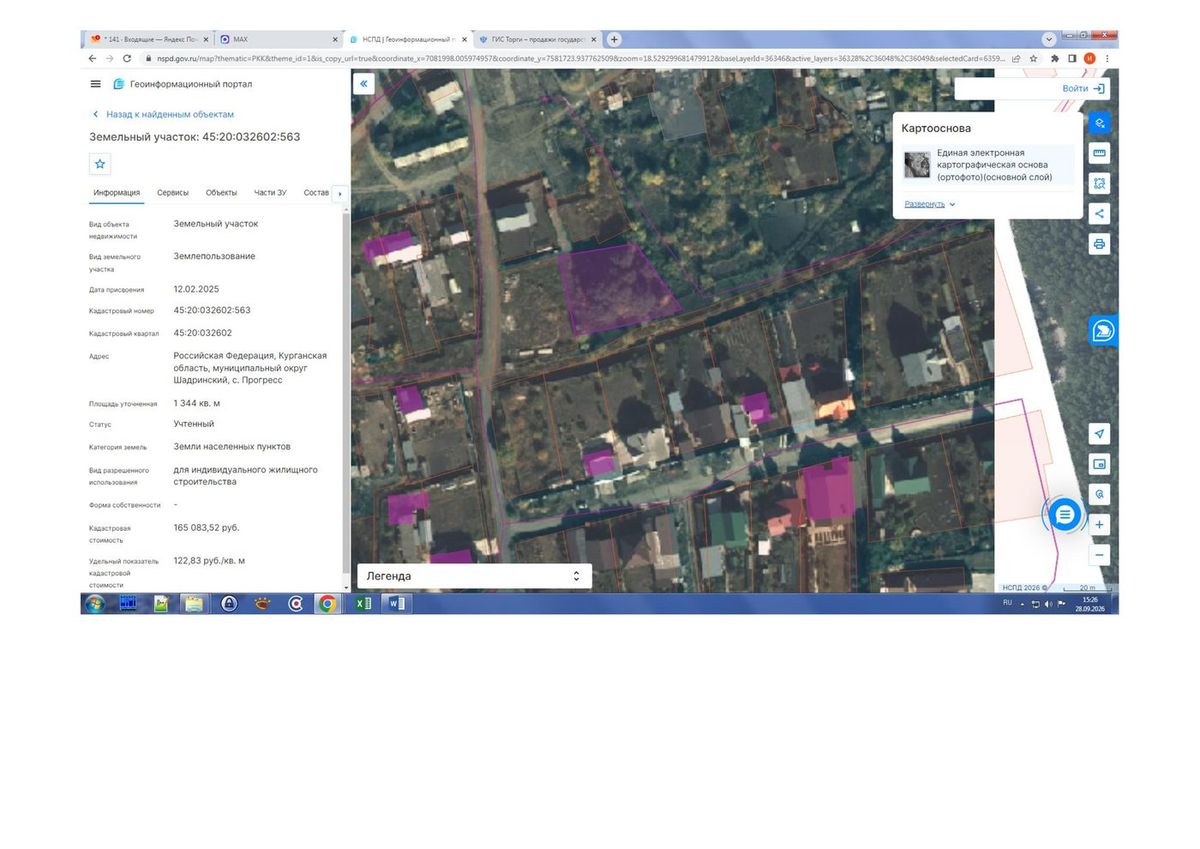Switch to the Состав tab

point(316,193)
